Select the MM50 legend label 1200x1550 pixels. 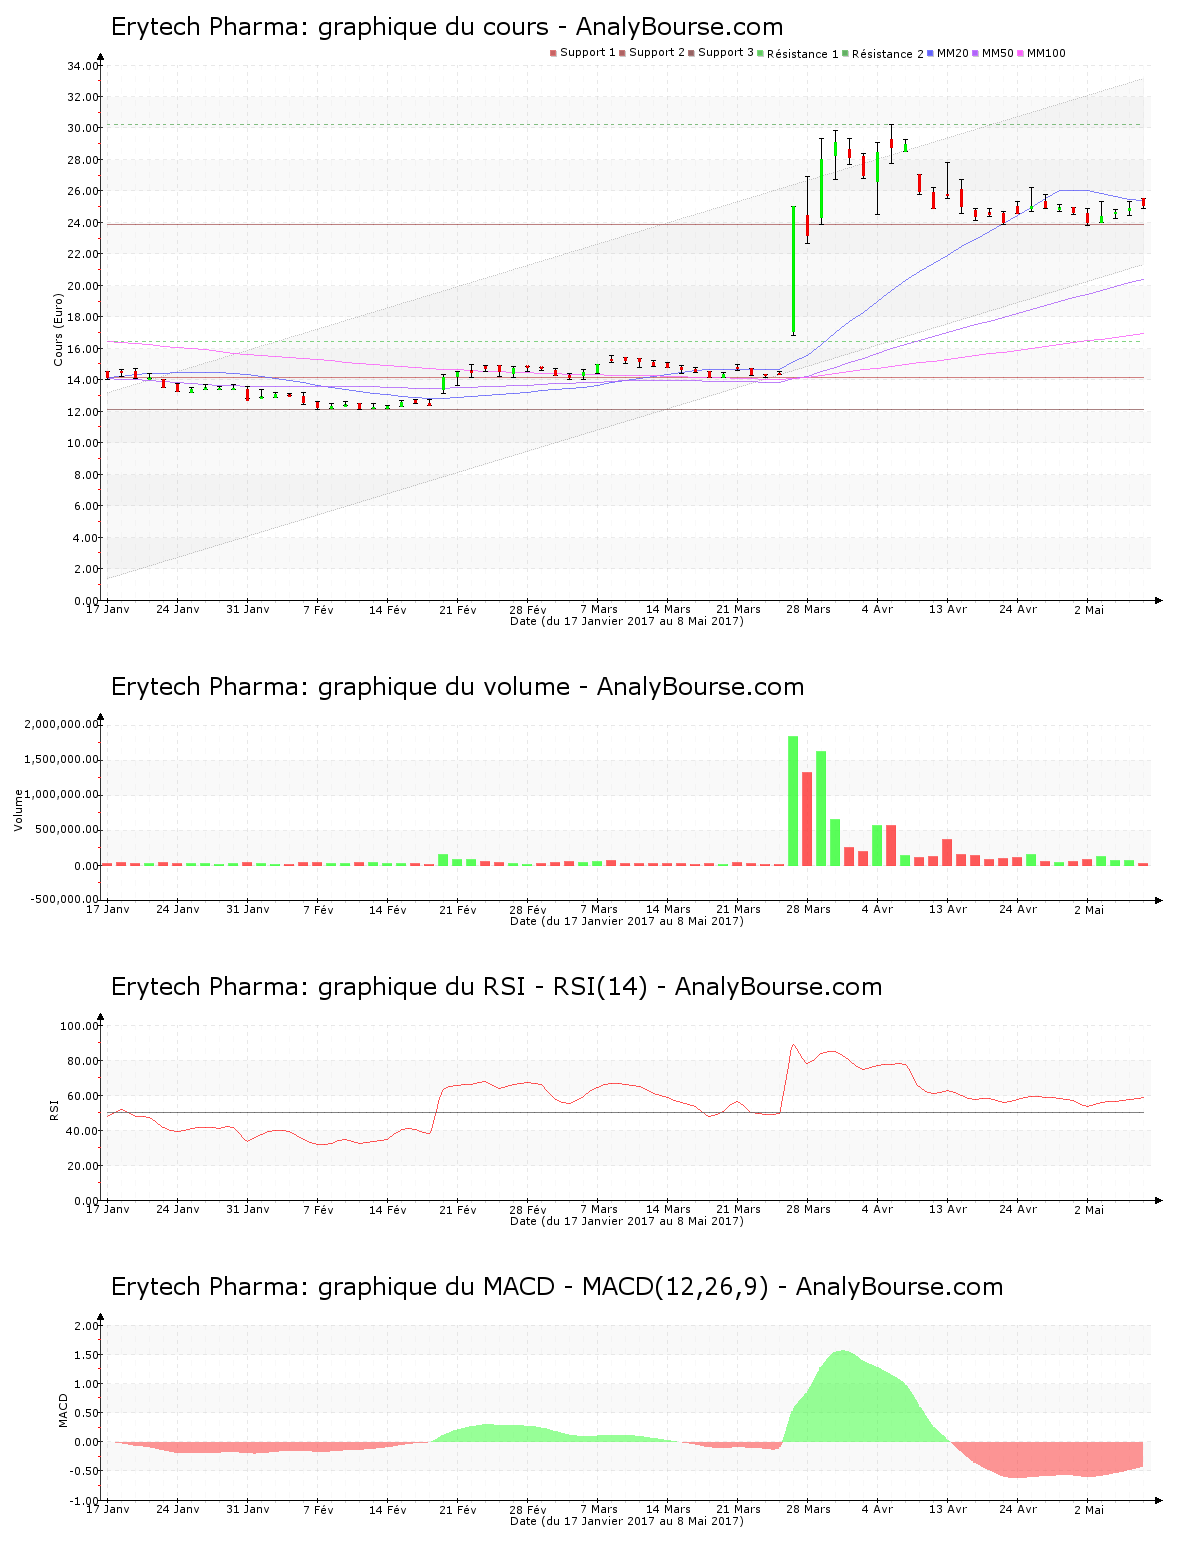click(998, 53)
